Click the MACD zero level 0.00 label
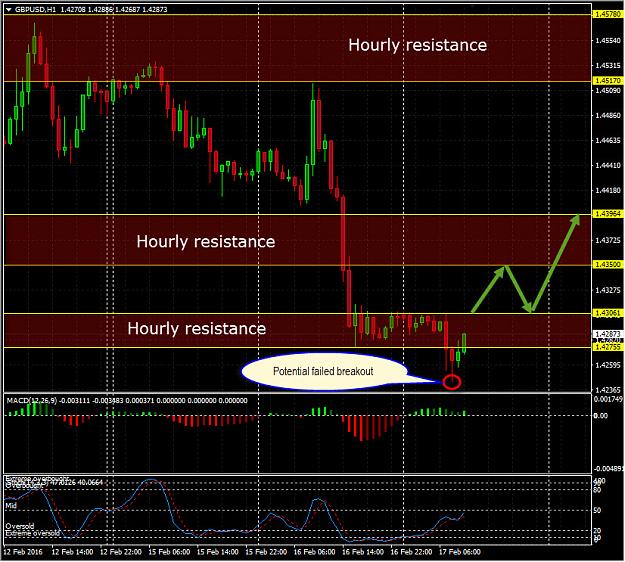 tap(601, 416)
